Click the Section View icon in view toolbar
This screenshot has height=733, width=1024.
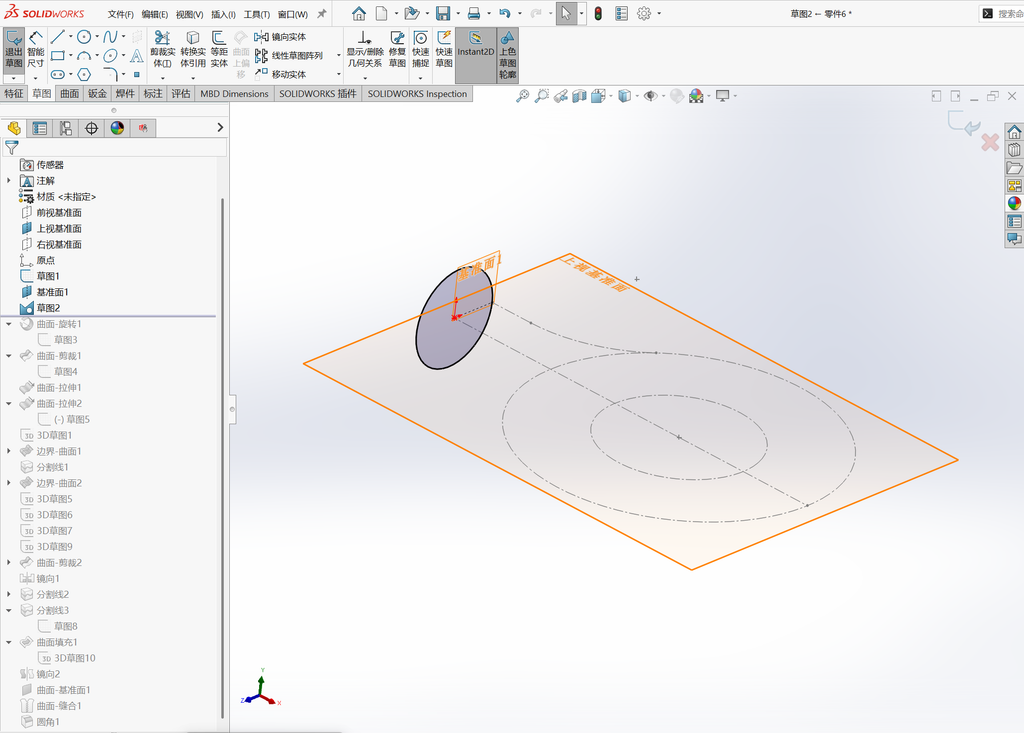[x=579, y=96]
